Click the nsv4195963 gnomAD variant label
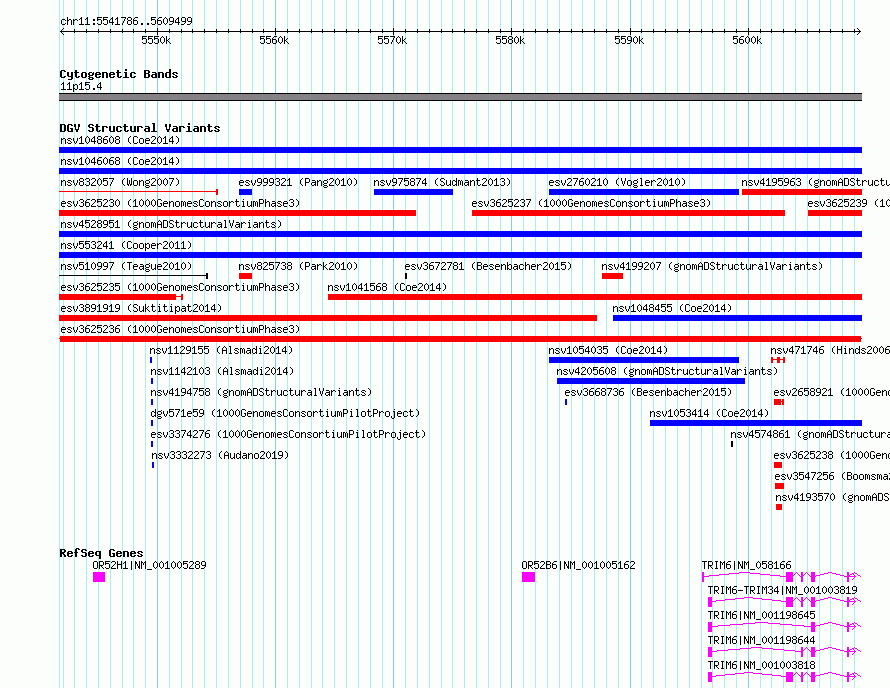 pyautogui.click(x=815, y=182)
